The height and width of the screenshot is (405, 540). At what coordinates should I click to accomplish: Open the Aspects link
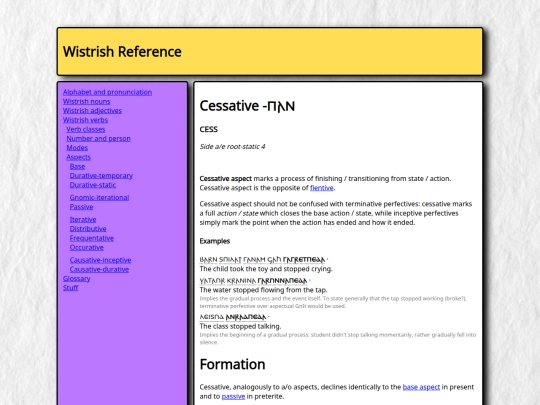[79, 157]
